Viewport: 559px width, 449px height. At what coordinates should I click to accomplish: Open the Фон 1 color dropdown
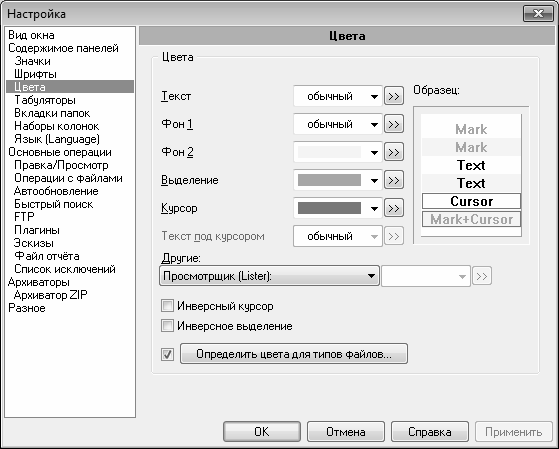[338, 124]
